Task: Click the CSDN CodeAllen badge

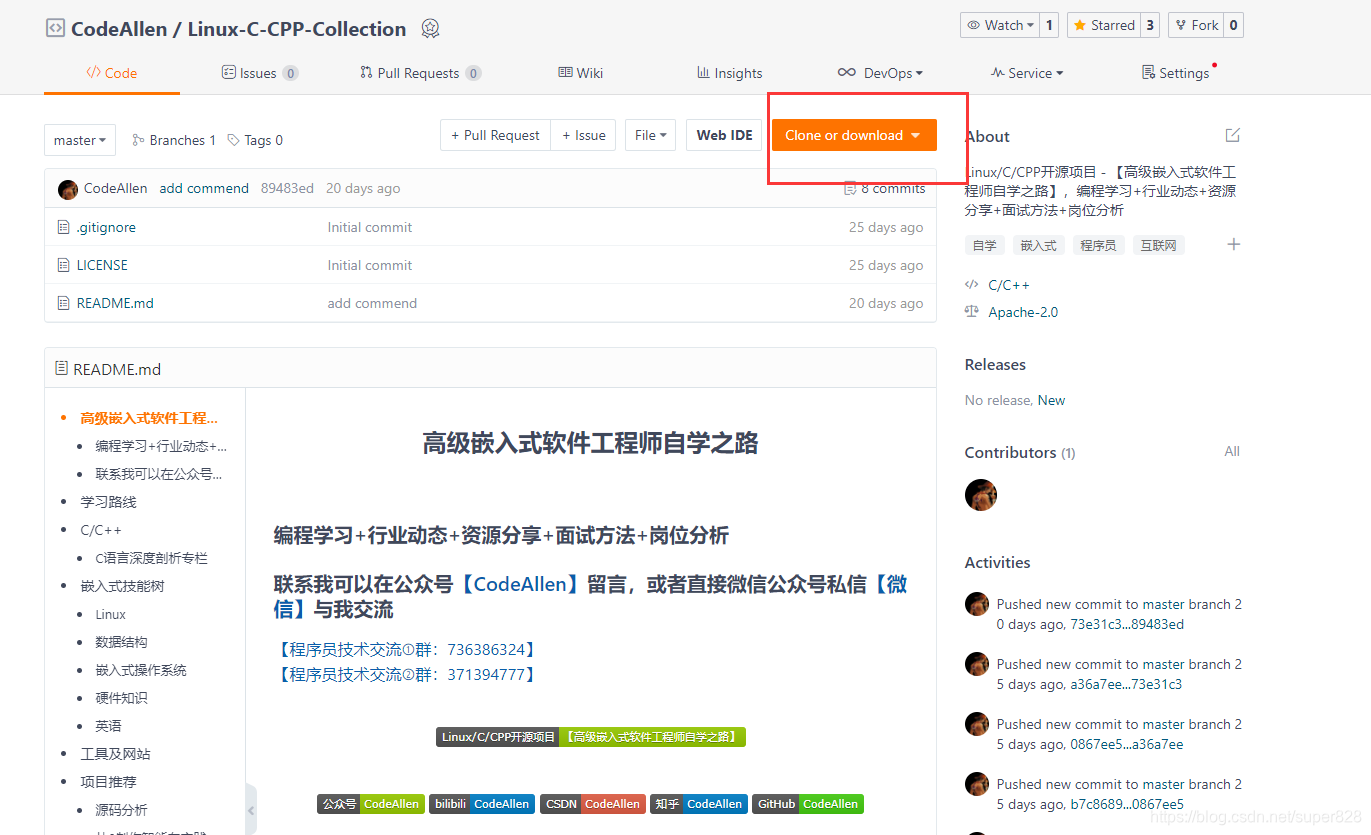Action: (x=593, y=804)
